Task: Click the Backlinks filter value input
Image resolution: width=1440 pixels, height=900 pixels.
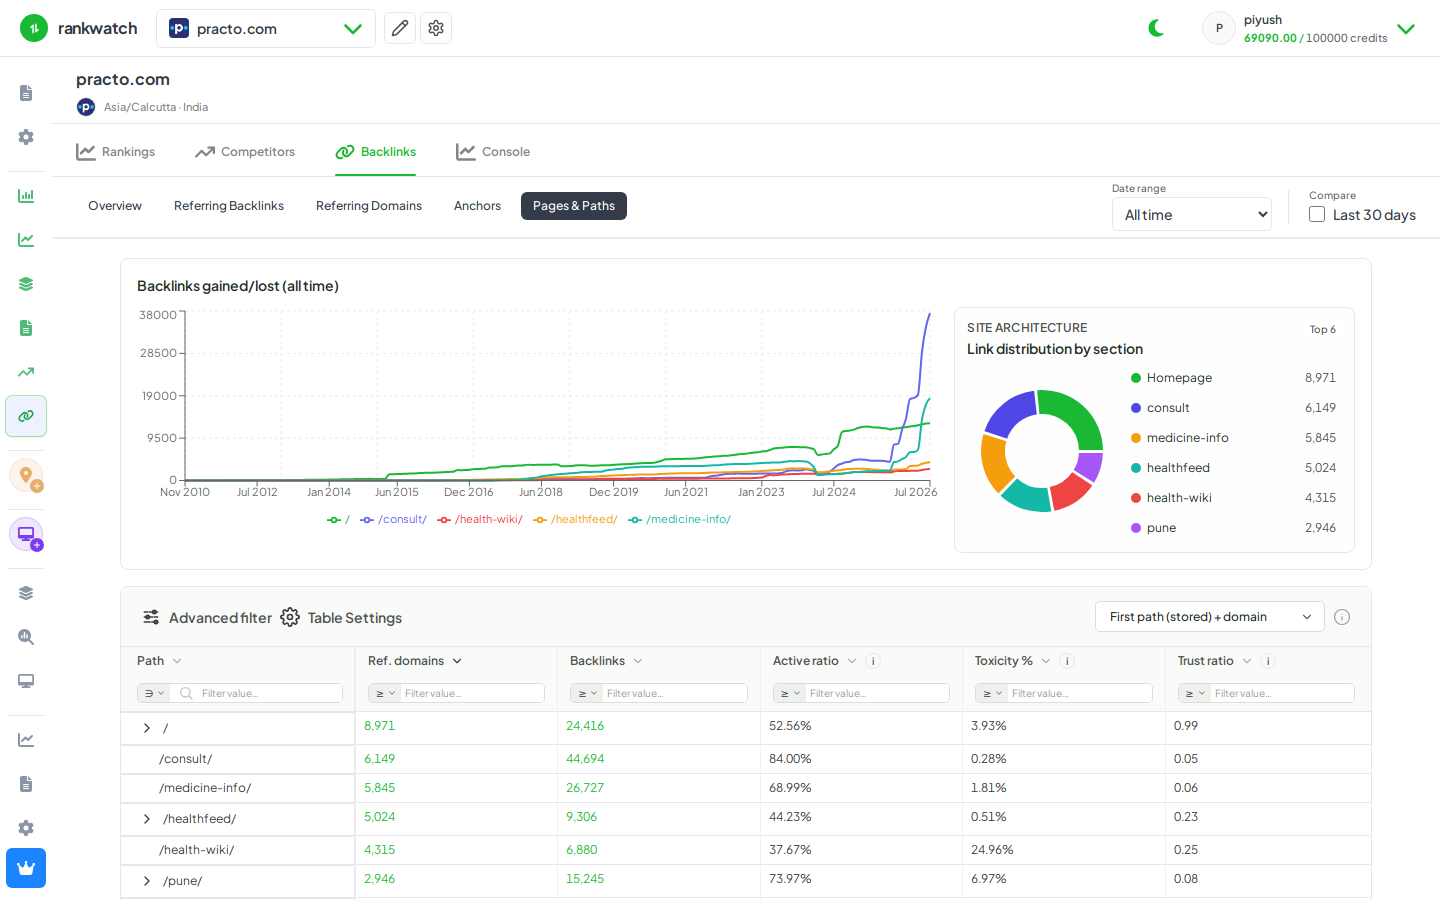Action: click(675, 693)
